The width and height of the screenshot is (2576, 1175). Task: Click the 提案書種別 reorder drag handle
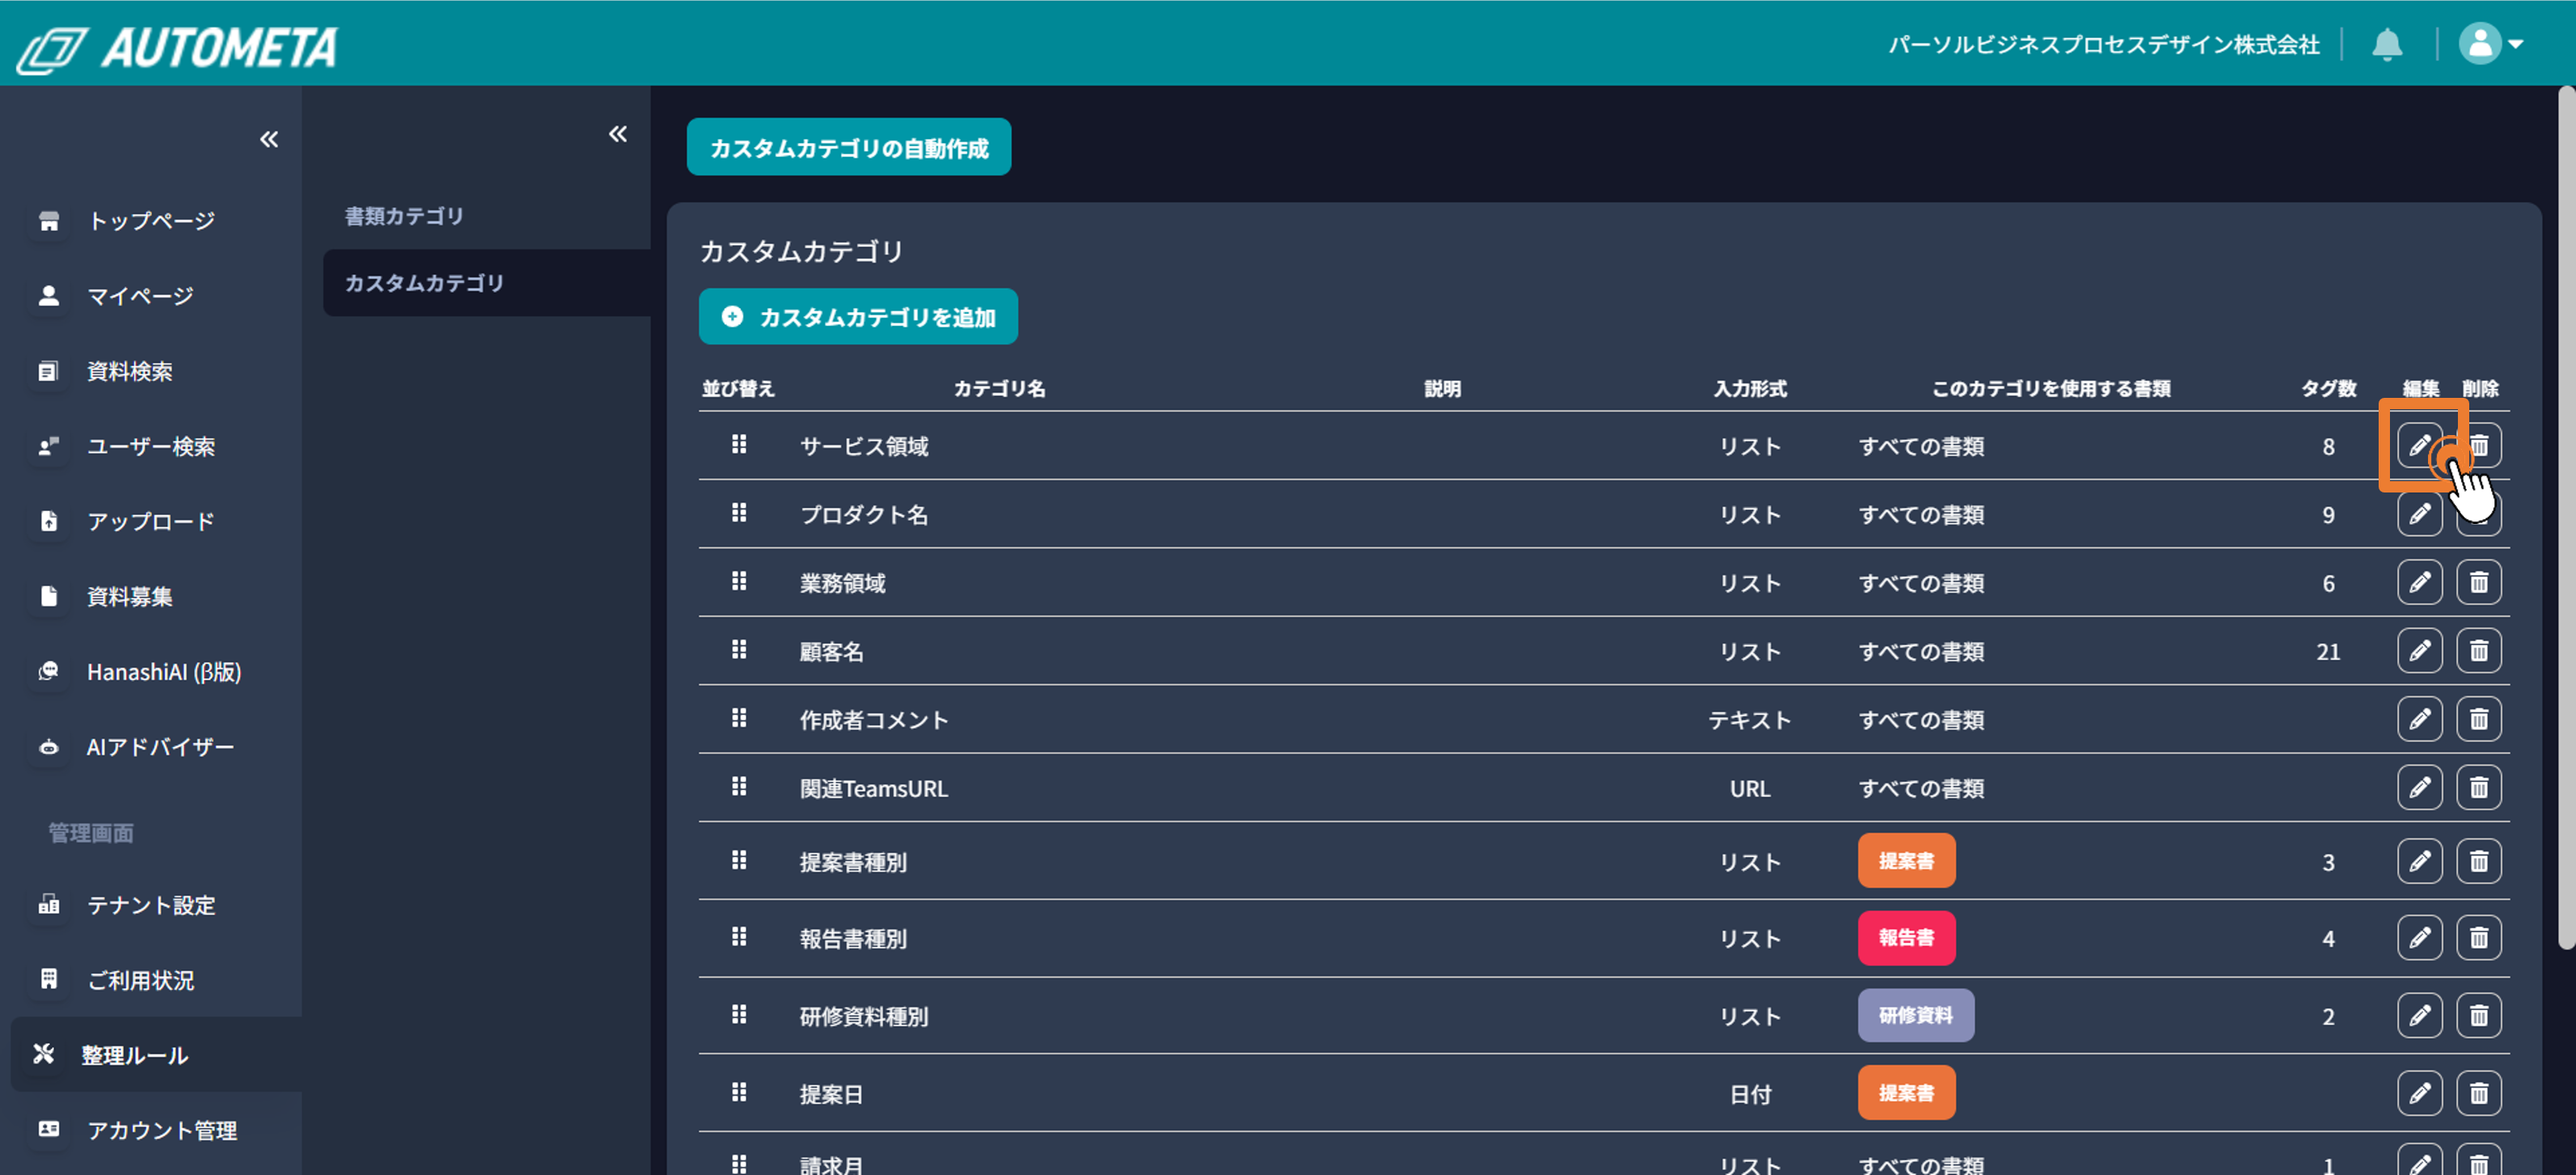[x=739, y=860]
